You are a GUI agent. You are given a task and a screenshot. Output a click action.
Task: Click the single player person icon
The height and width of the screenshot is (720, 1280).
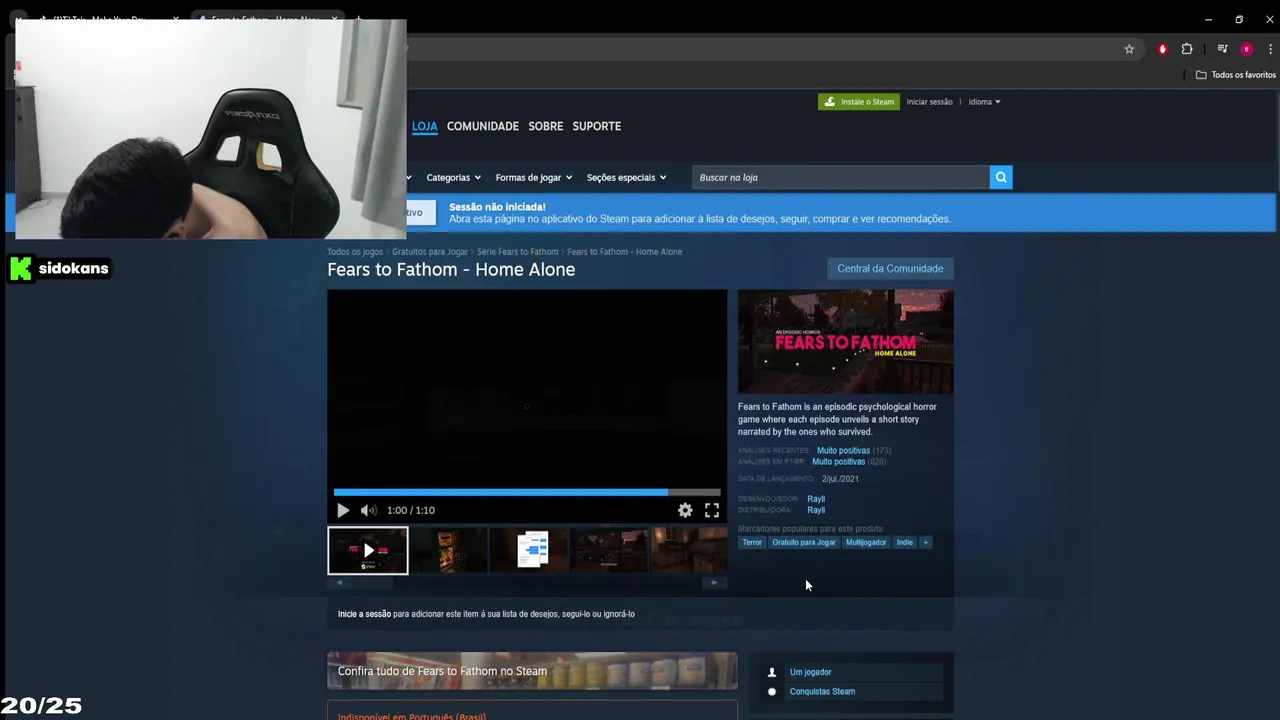coord(771,672)
